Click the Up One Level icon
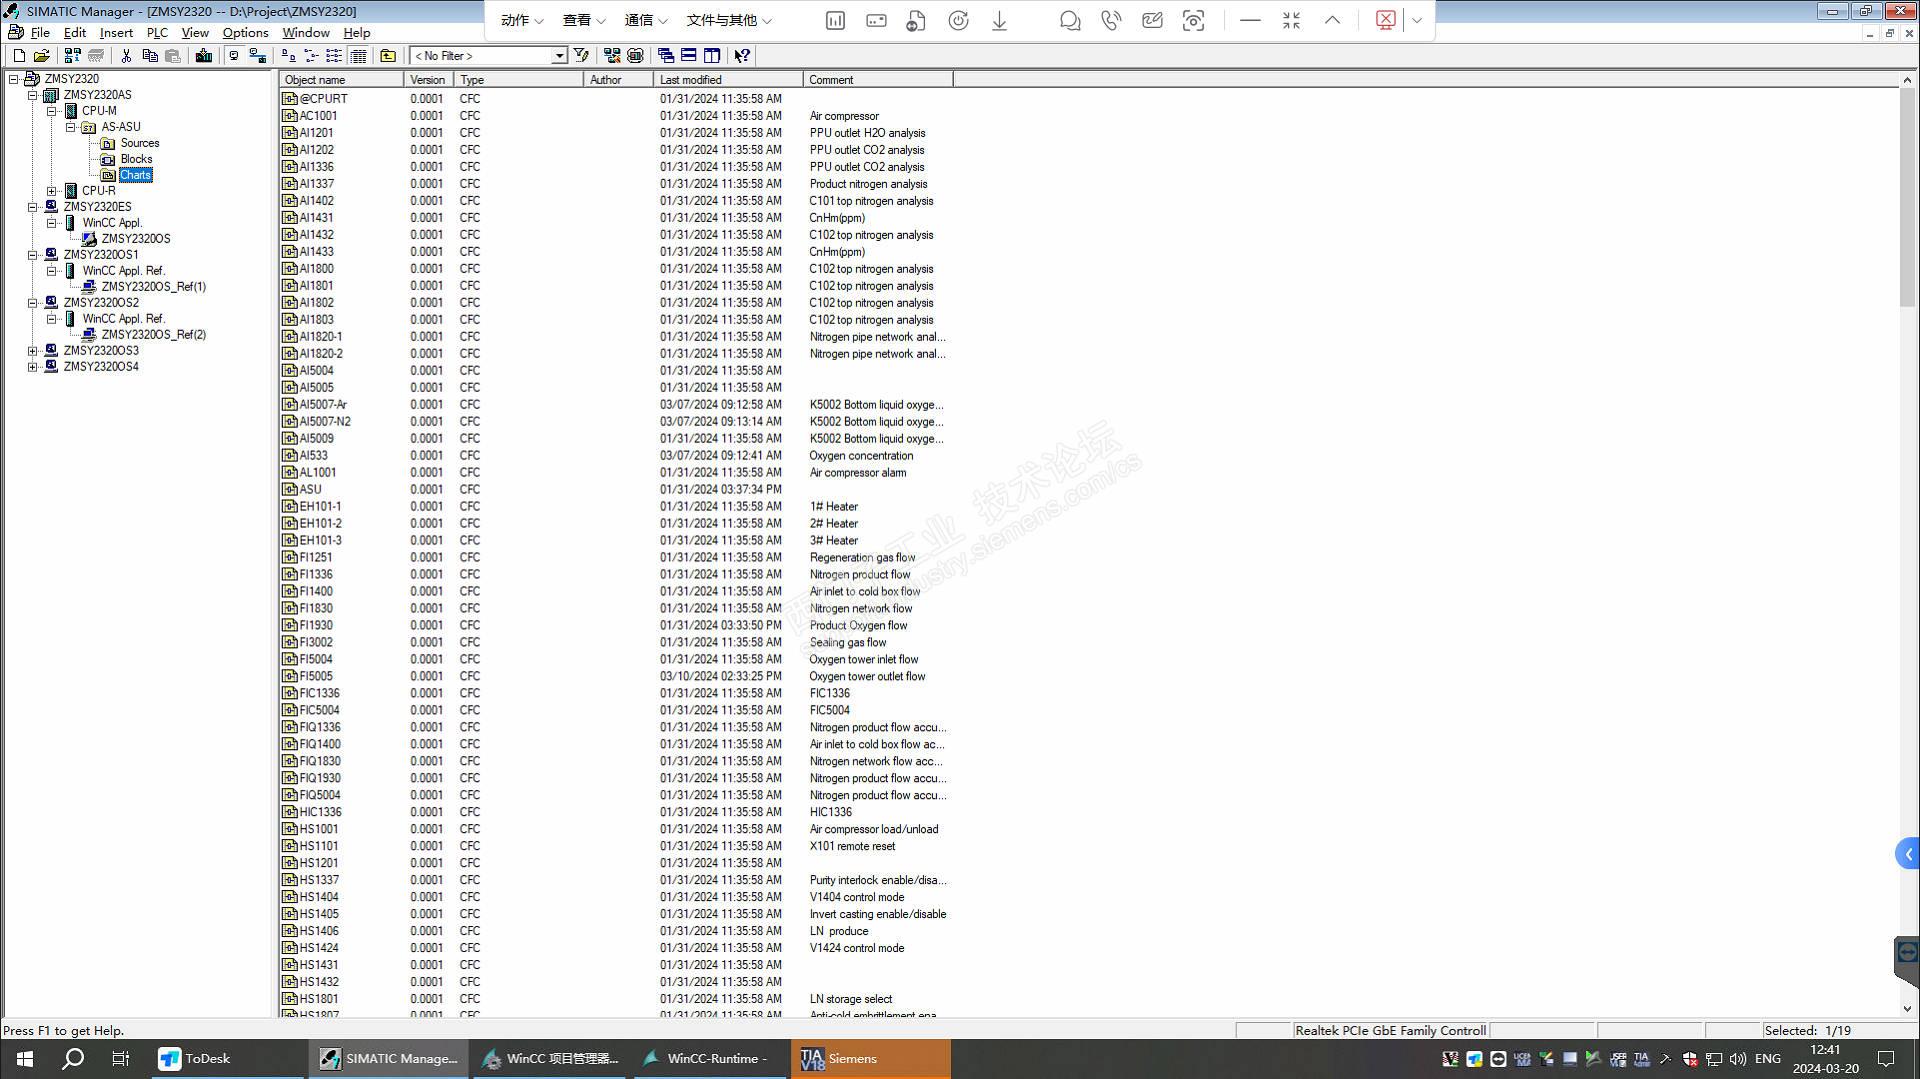This screenshot has width=1920, height=1079. pos(388,56)
